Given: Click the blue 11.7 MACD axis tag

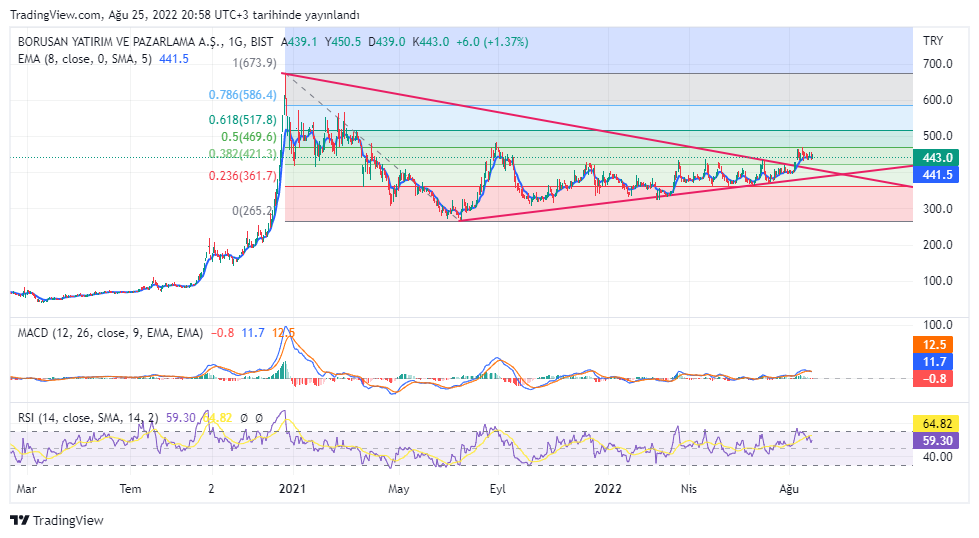Looking at the screenshot, I should click(x=933, y=361).
